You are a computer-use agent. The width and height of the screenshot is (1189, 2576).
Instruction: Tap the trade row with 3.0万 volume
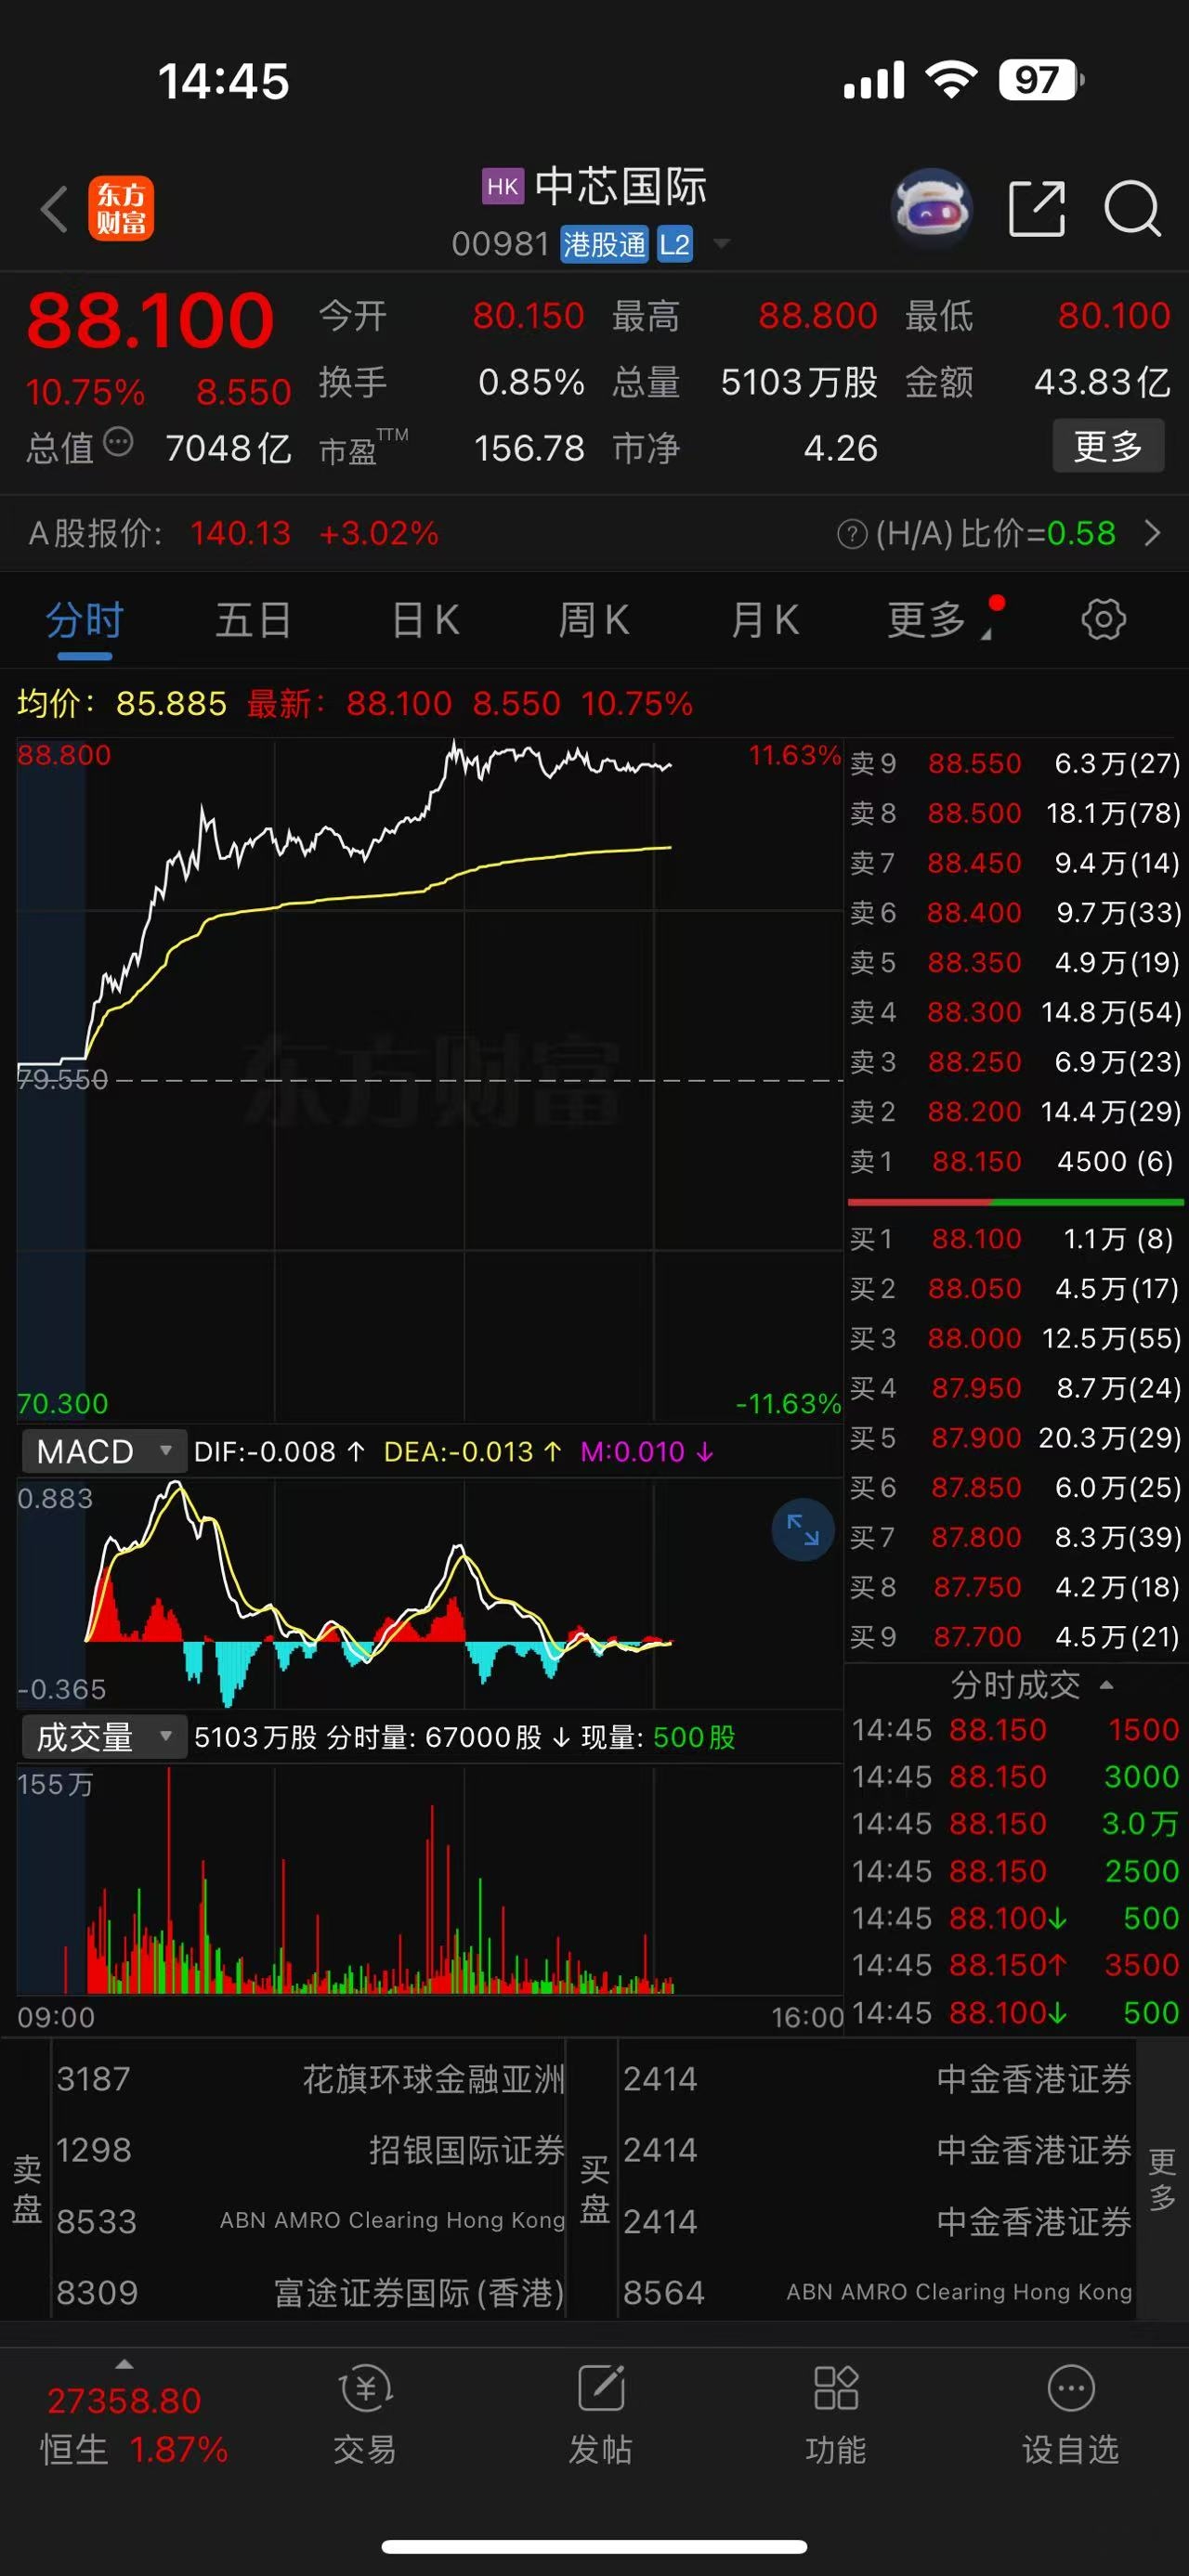[1015, 1823]
